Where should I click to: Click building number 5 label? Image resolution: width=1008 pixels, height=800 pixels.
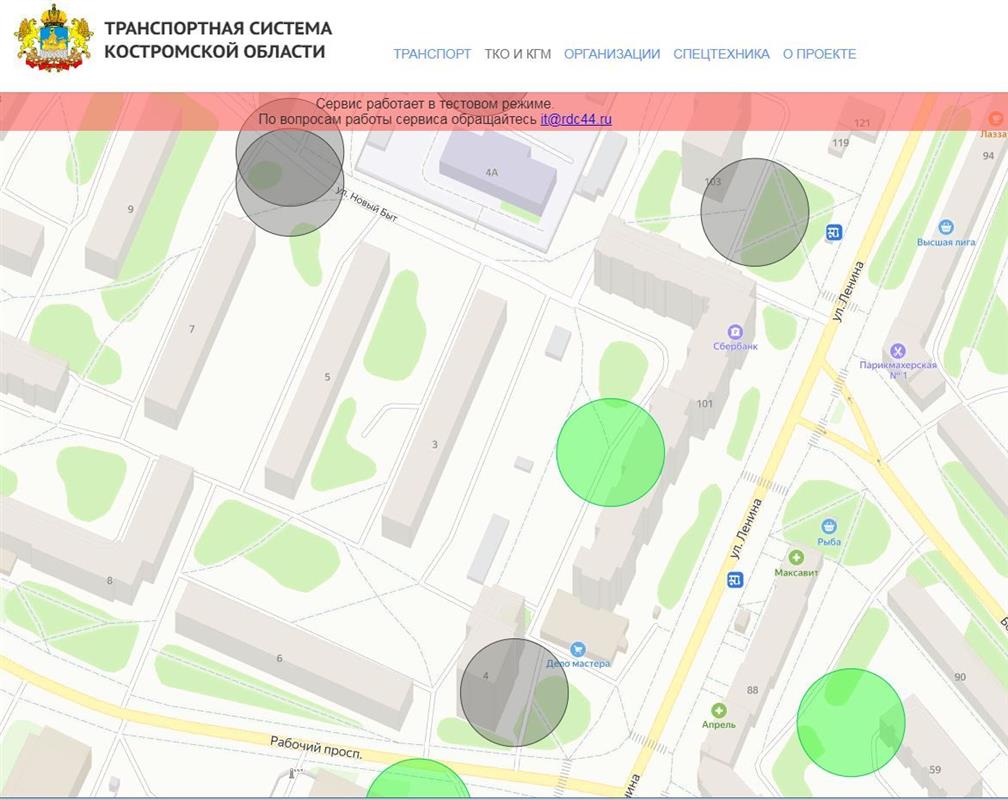[x=327, y=377]
